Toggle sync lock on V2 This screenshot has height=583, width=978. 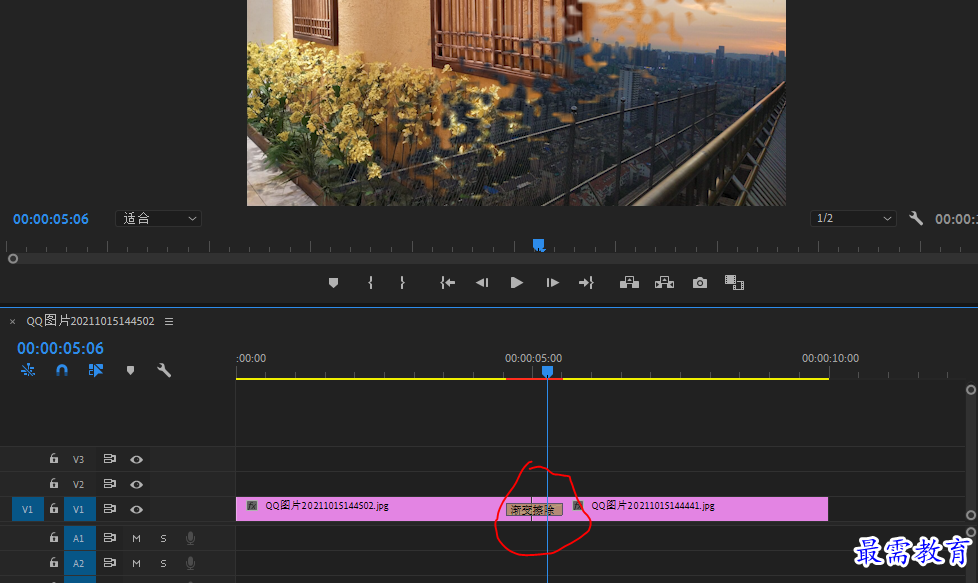(110, 484)
